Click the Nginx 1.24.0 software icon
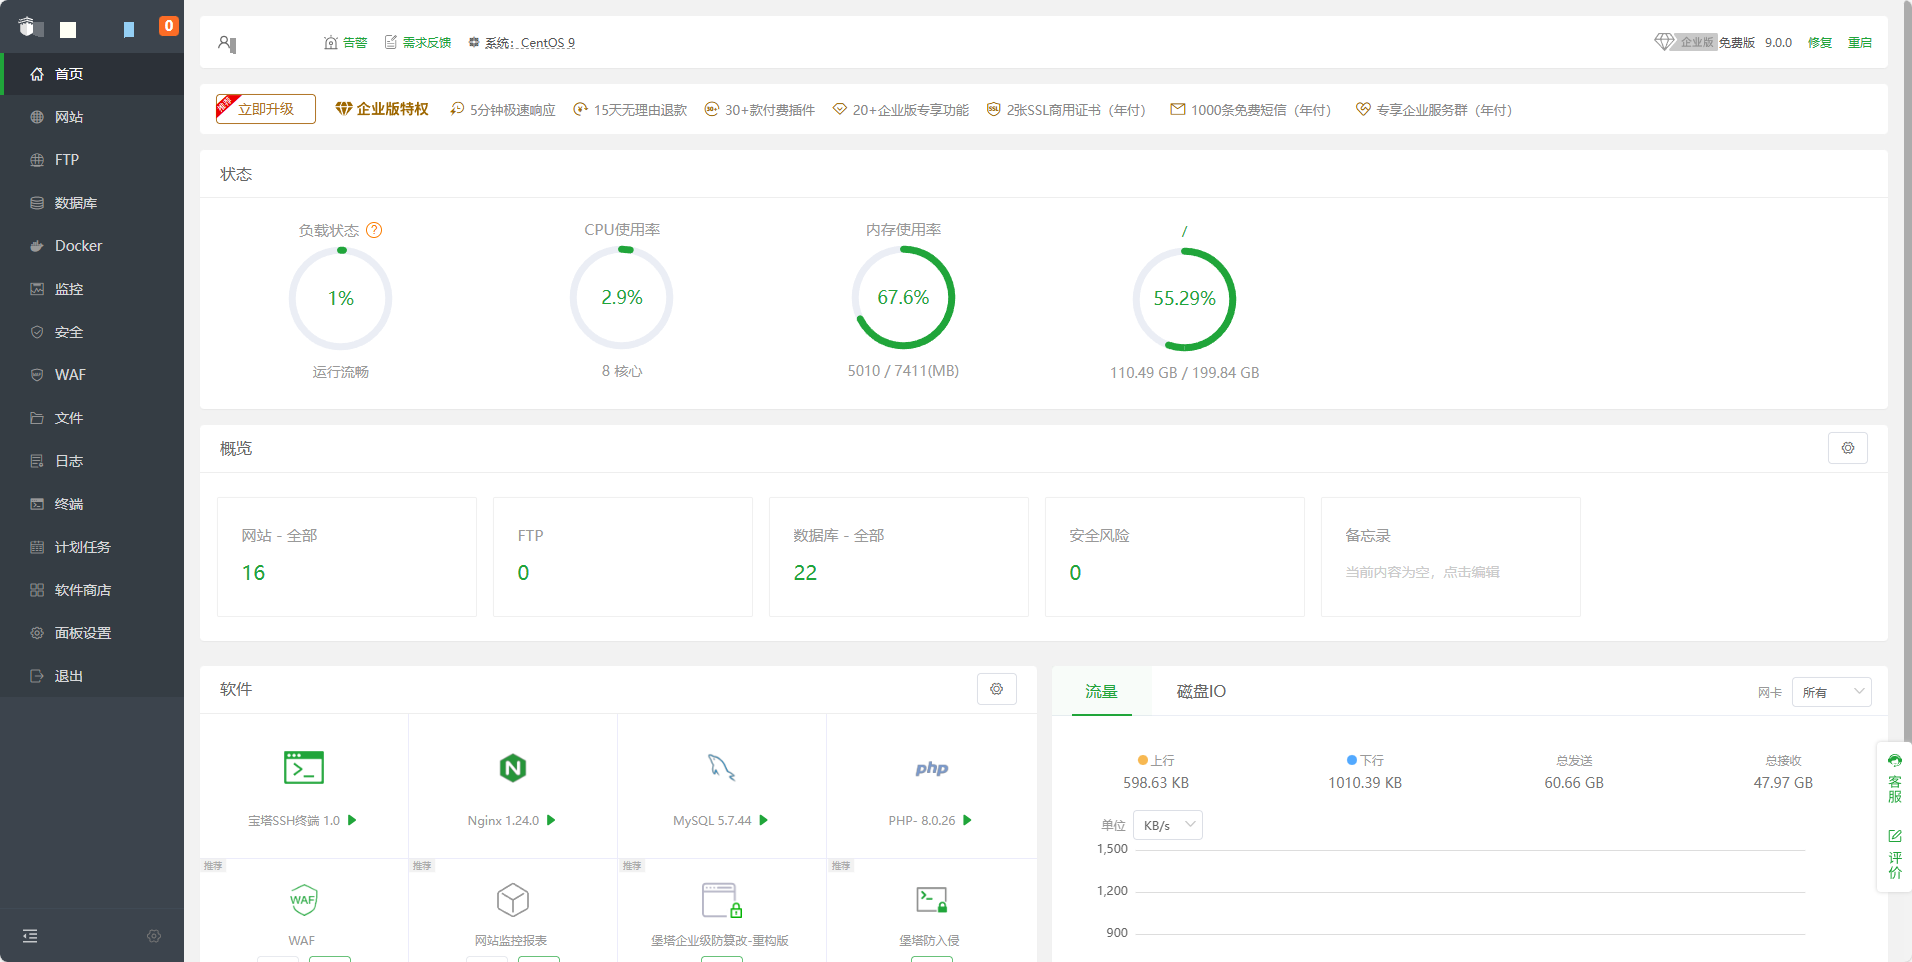Image resolution: width=1912 pixels, height=962 pixels. point(512,768)
